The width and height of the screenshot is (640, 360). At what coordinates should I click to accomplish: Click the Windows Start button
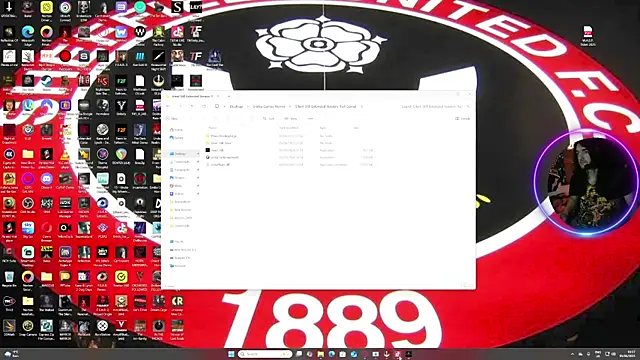[231, 354]
